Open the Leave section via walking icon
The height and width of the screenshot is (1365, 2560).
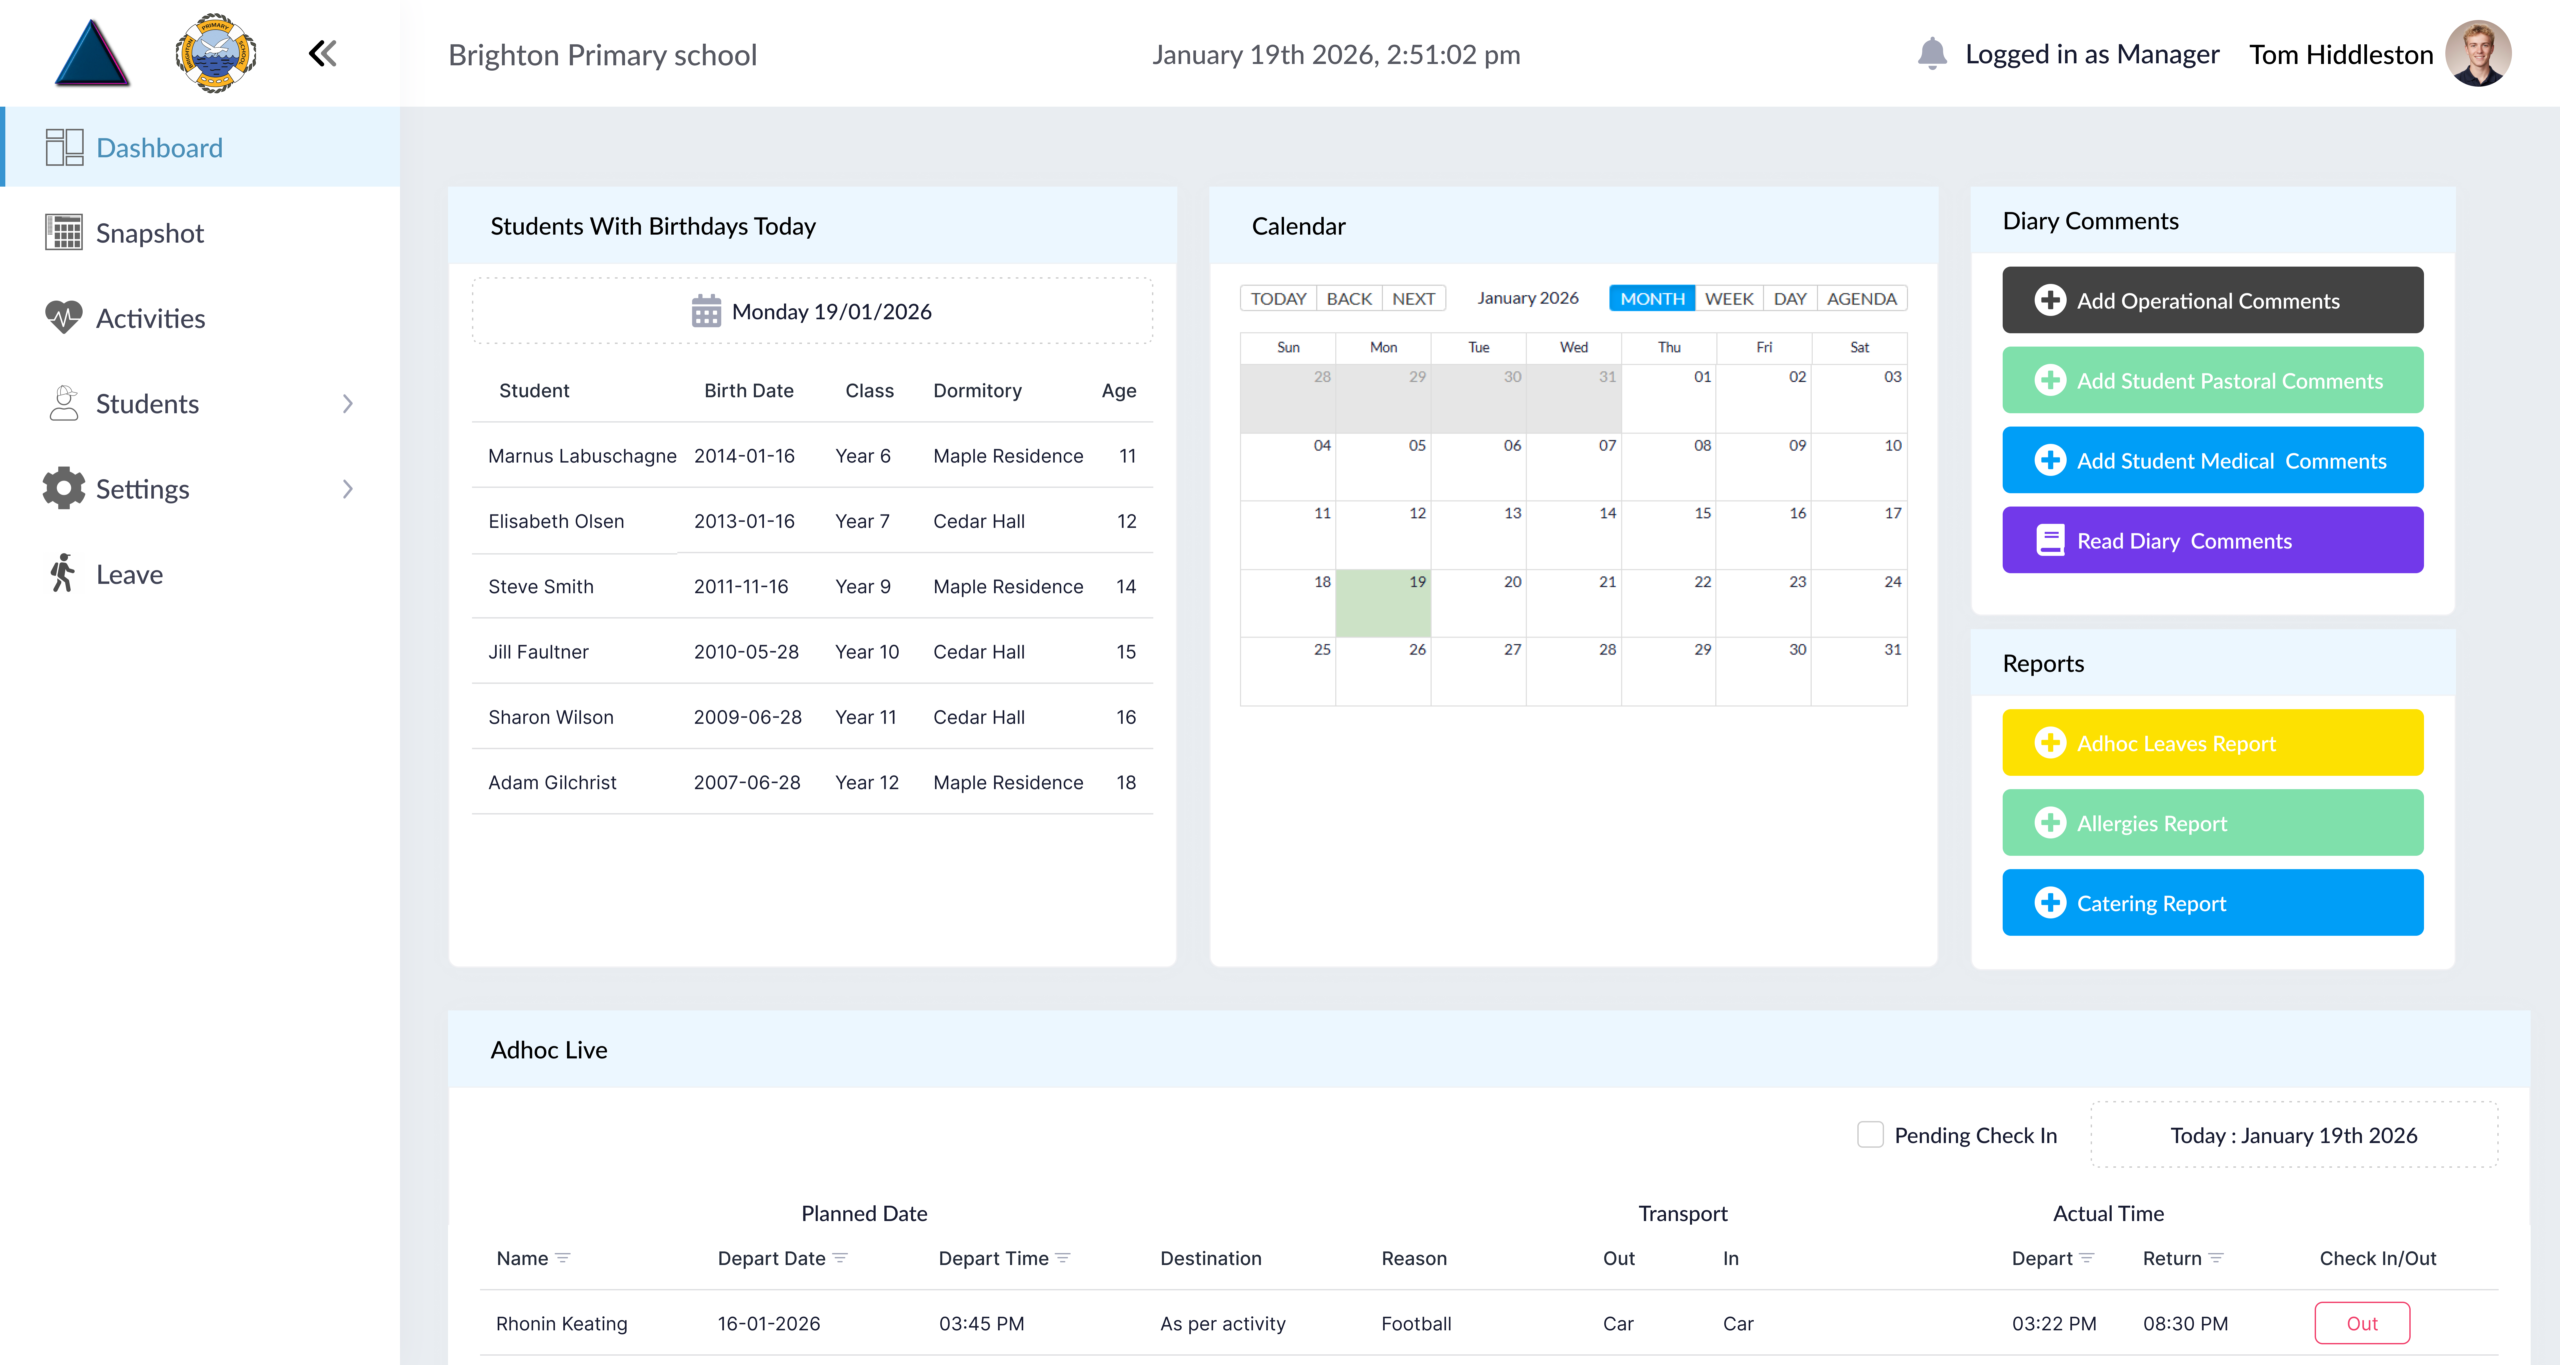pos(62,573)
